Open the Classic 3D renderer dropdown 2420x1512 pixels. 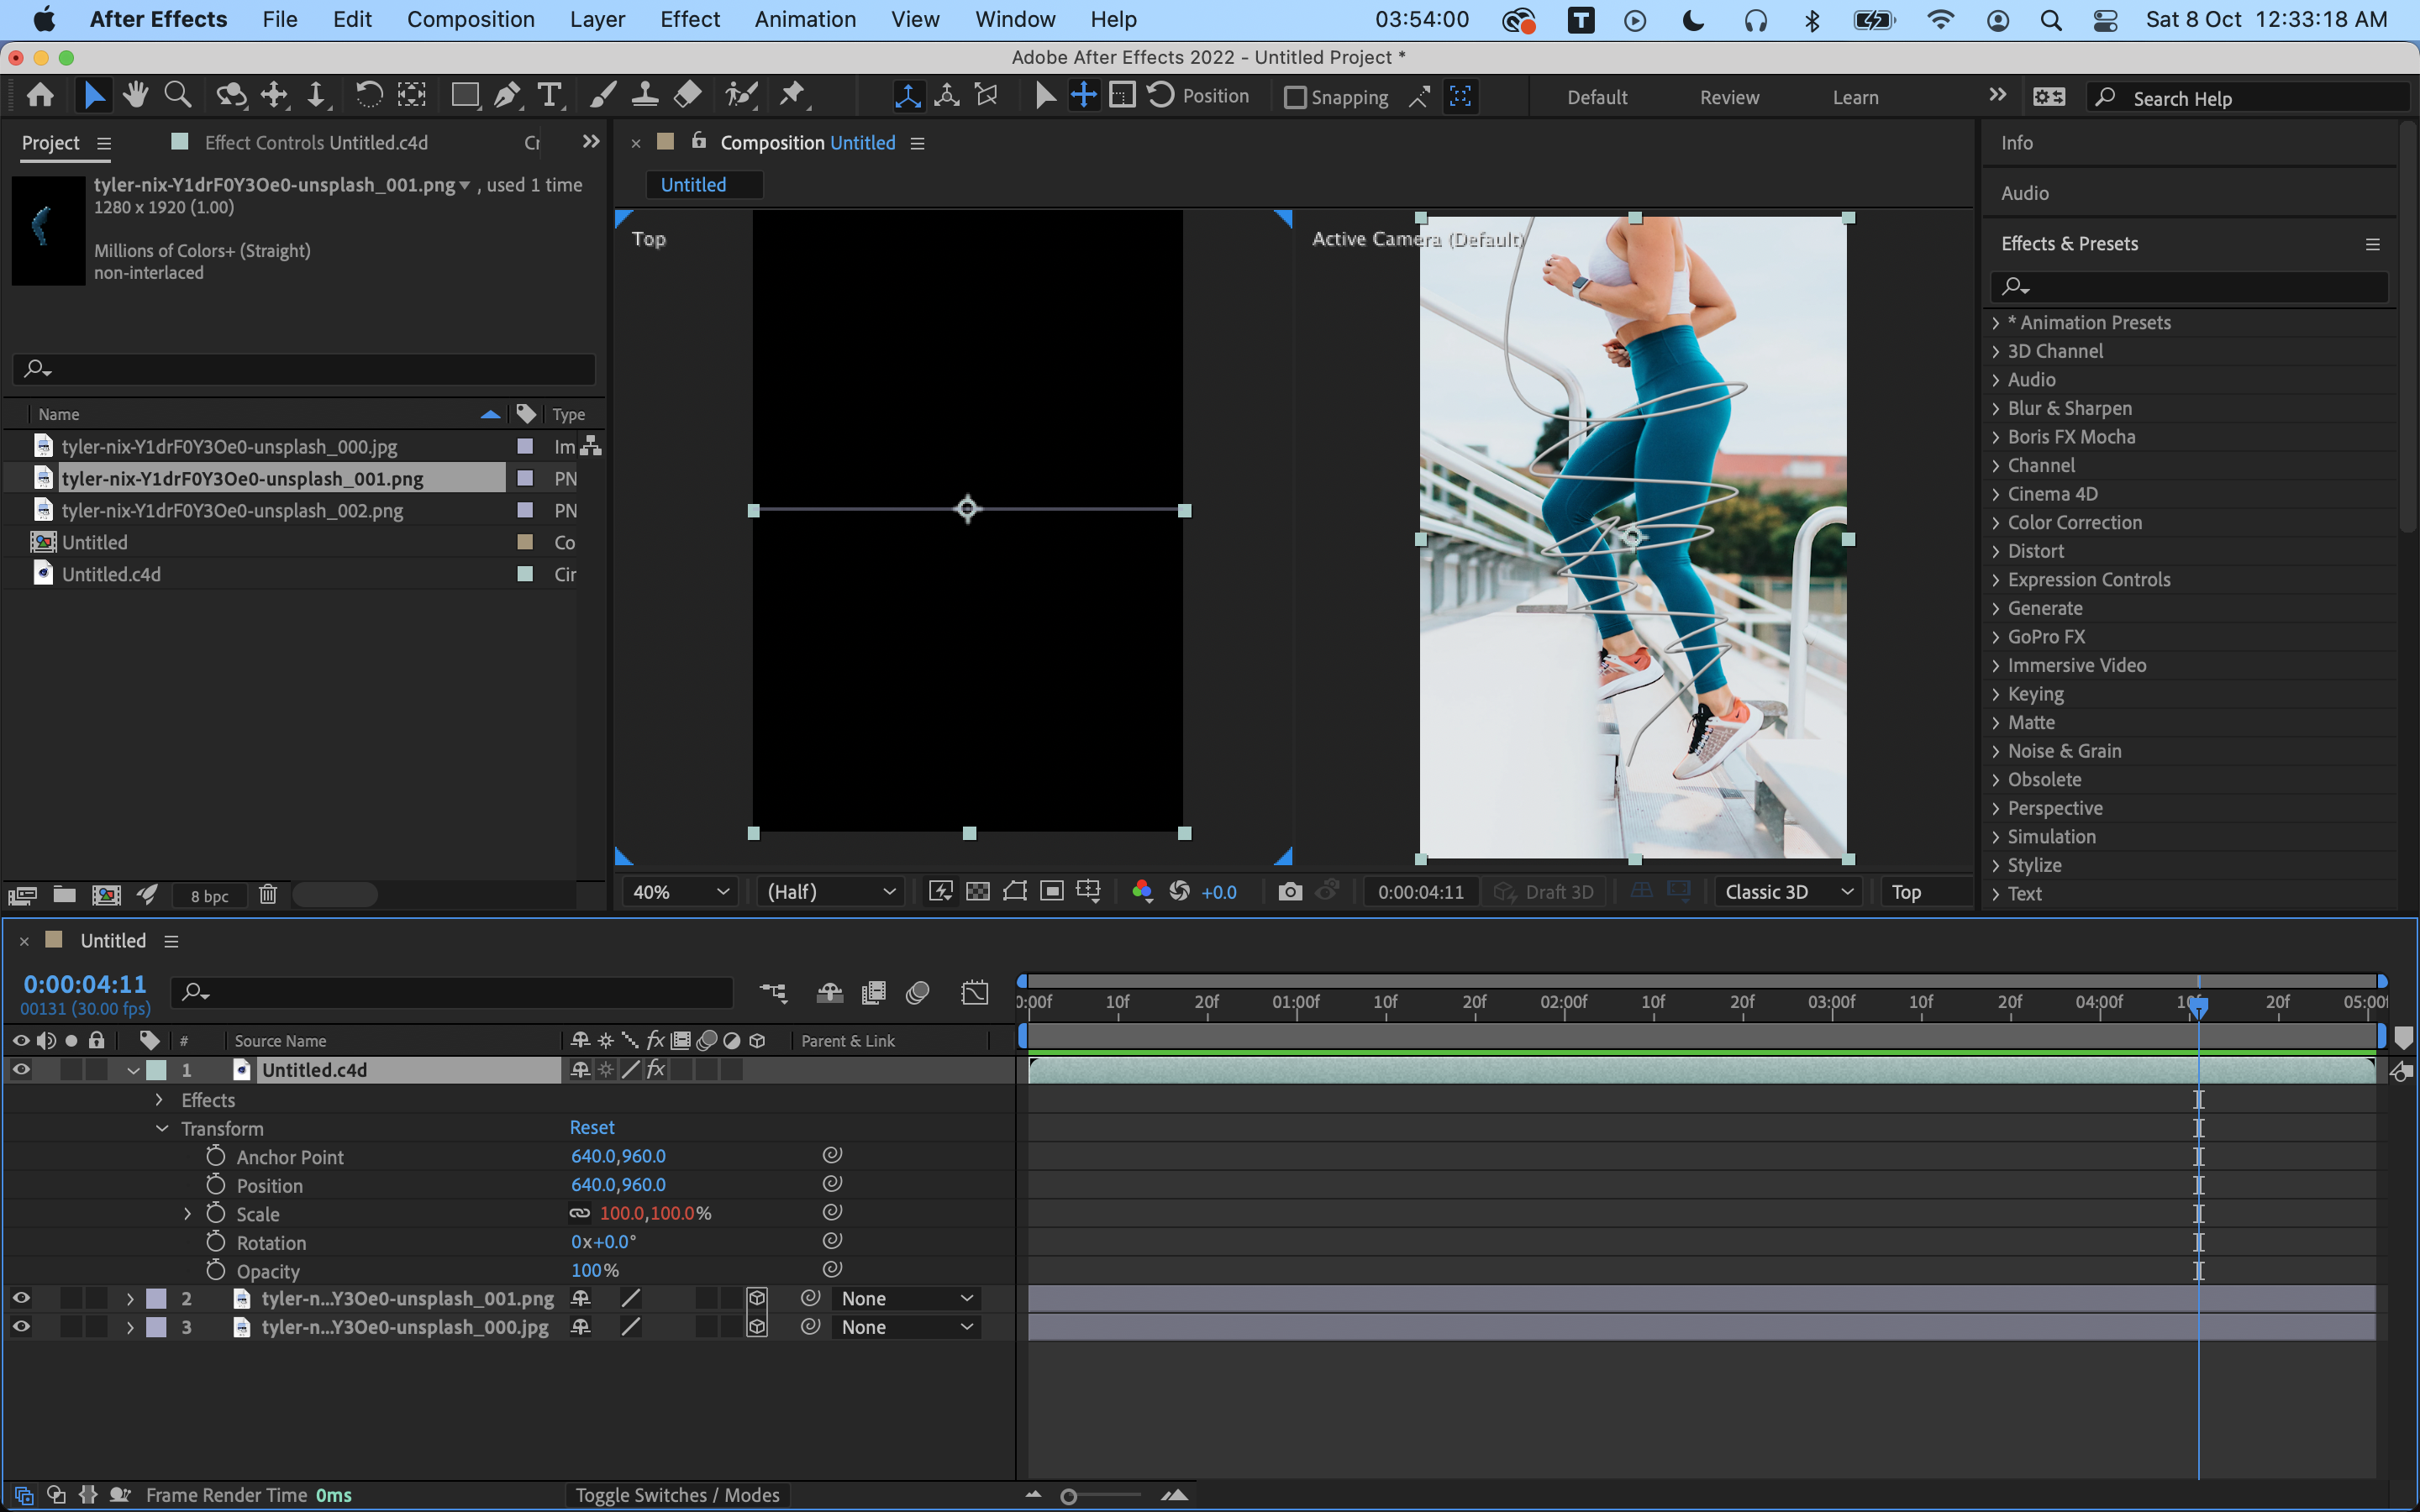(x=1787, y=891)
